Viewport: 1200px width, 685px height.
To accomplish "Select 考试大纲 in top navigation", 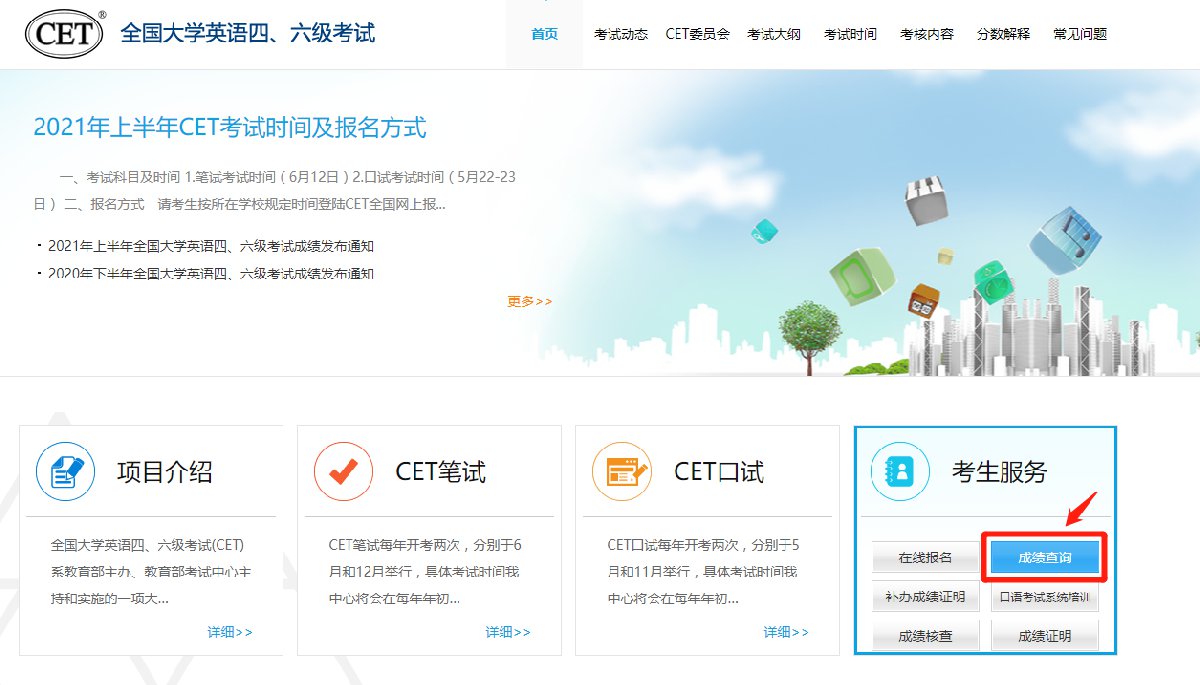I will pyautogui.click(x=773, y=34).
